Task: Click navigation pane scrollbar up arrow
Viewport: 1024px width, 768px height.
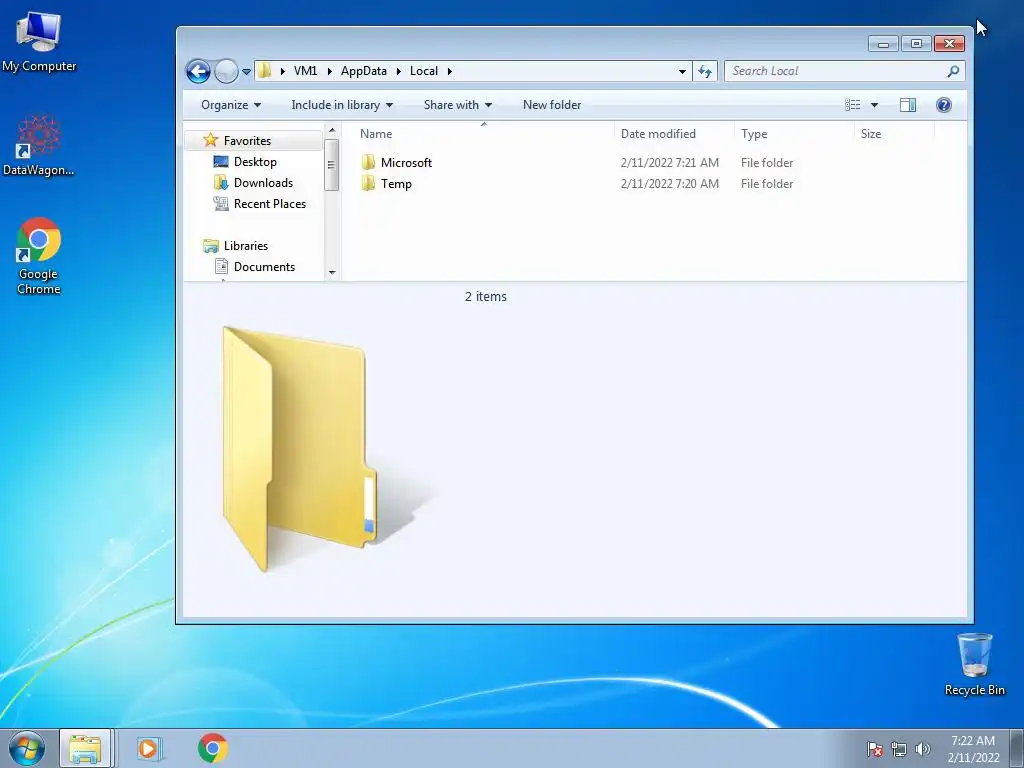Action: [x=332, y=131]
